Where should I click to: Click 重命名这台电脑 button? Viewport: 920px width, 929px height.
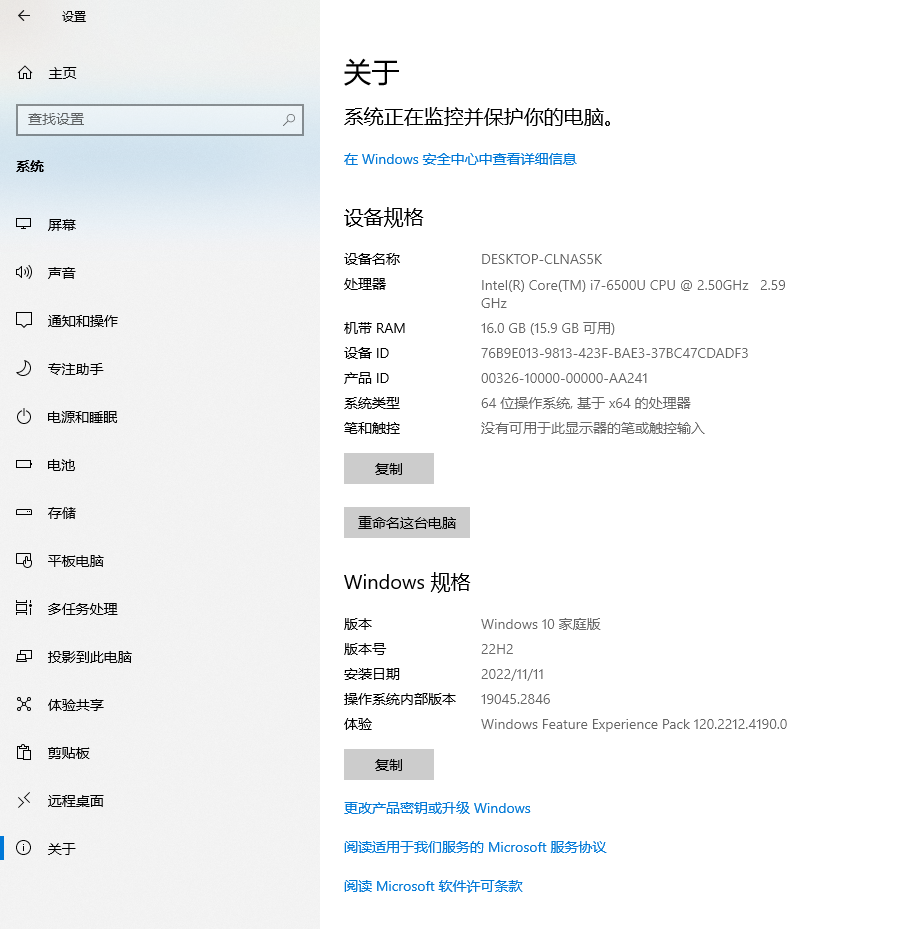tap(407, 523)
